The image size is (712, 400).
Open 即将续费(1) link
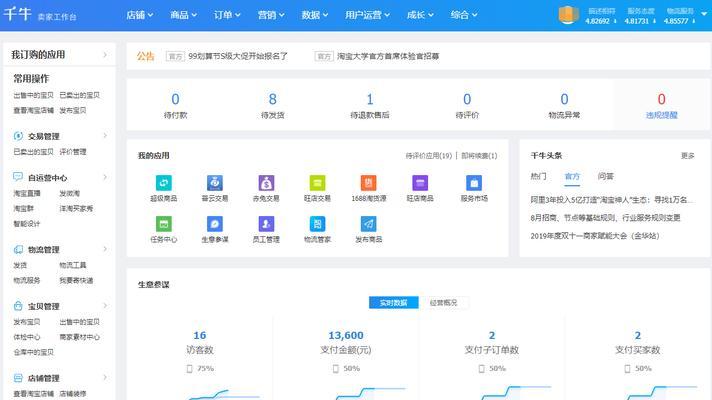479,156
